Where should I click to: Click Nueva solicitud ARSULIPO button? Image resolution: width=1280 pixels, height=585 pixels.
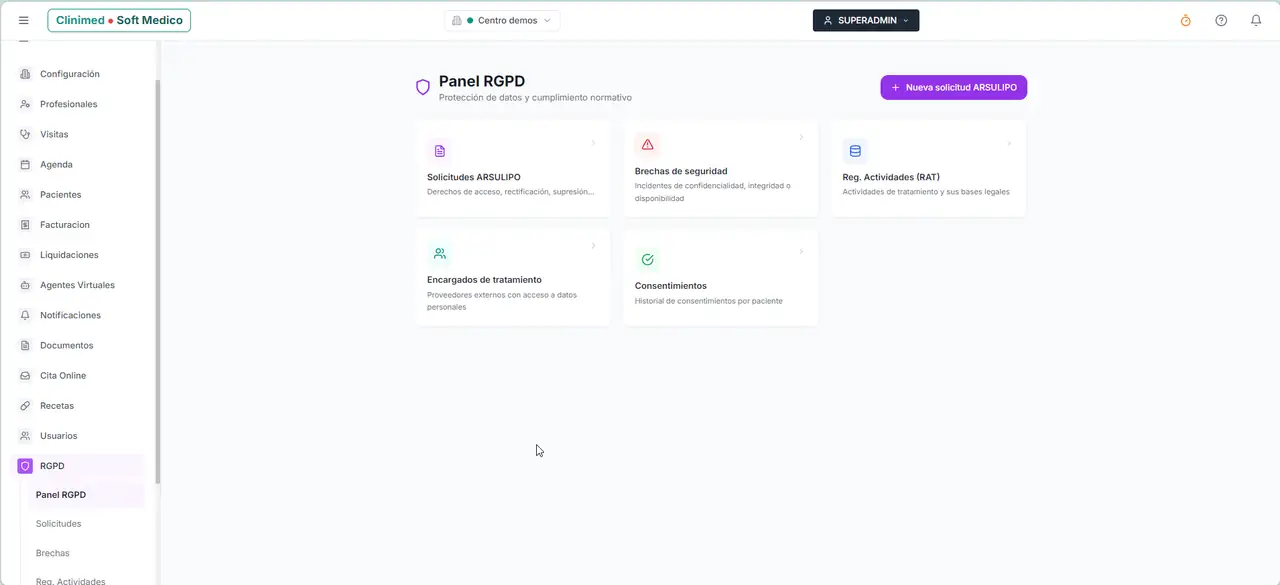point(954,88)
